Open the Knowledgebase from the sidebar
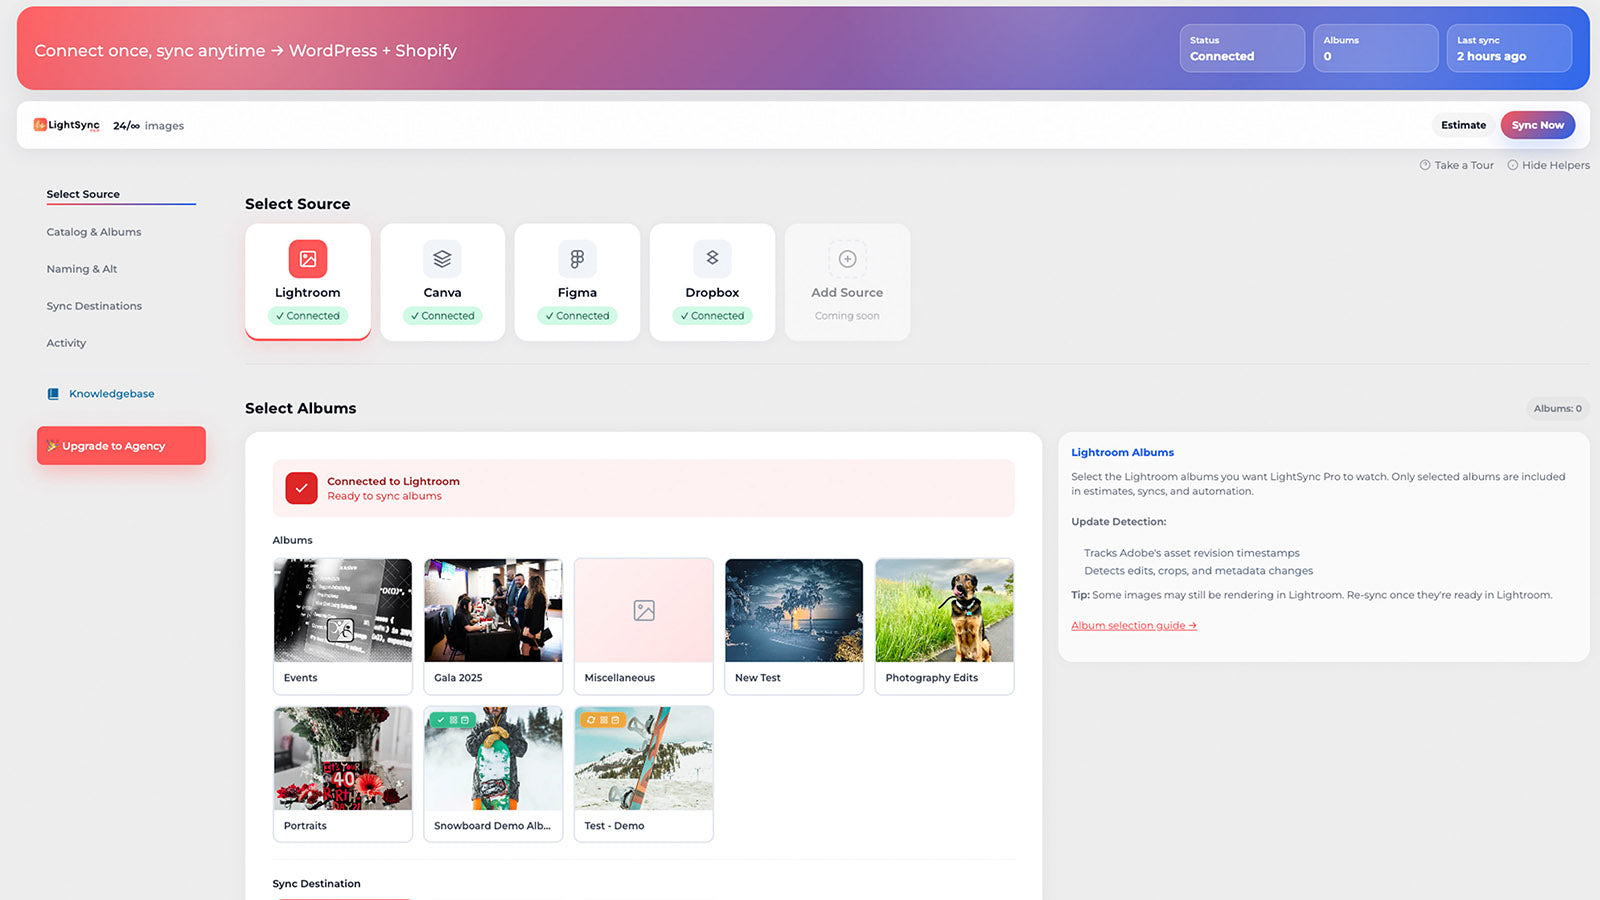 pos(111,393)
